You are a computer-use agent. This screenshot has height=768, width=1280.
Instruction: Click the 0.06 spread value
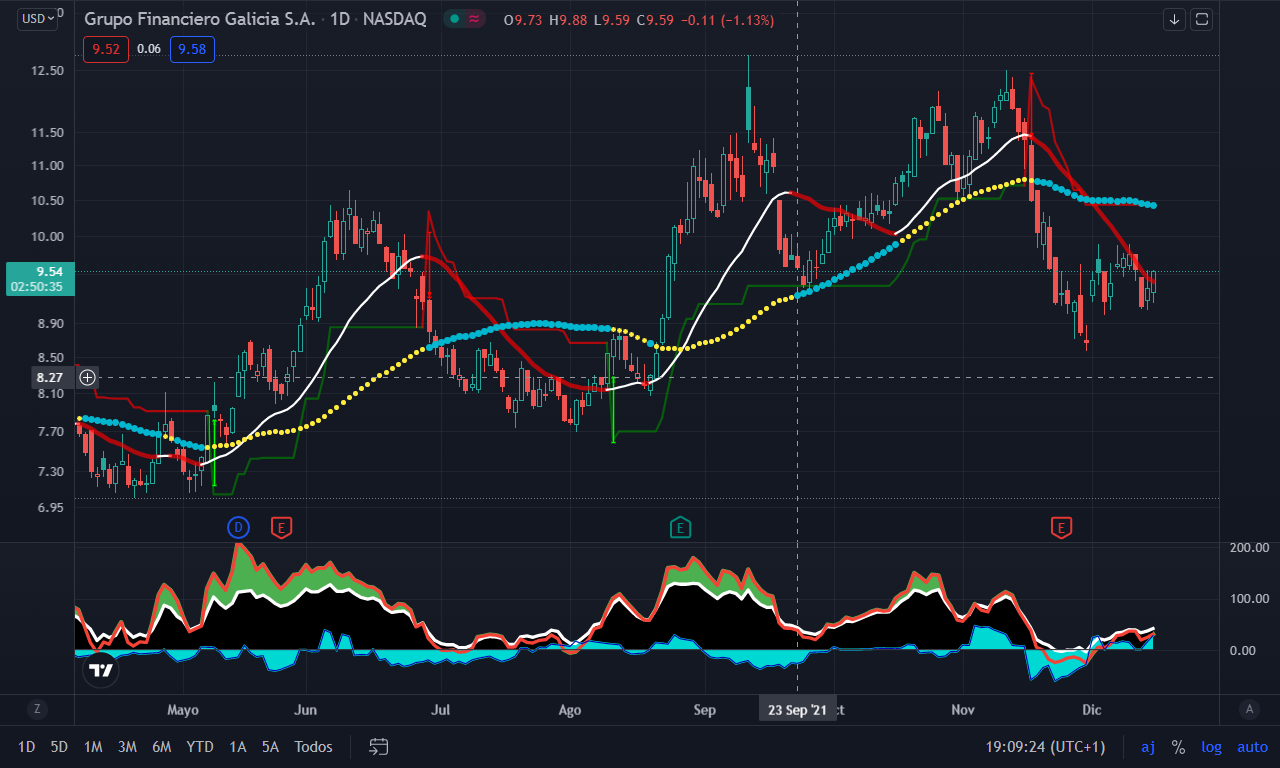(x=149, y=49)
